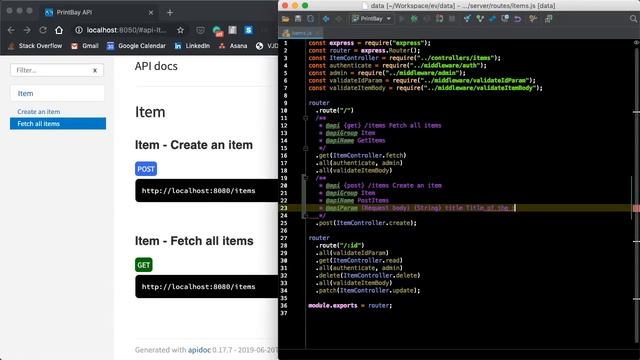This screenshot has width=640, height=360.
Task: Click the Synchronize icon beside the save icon
Action: point(311,19)
